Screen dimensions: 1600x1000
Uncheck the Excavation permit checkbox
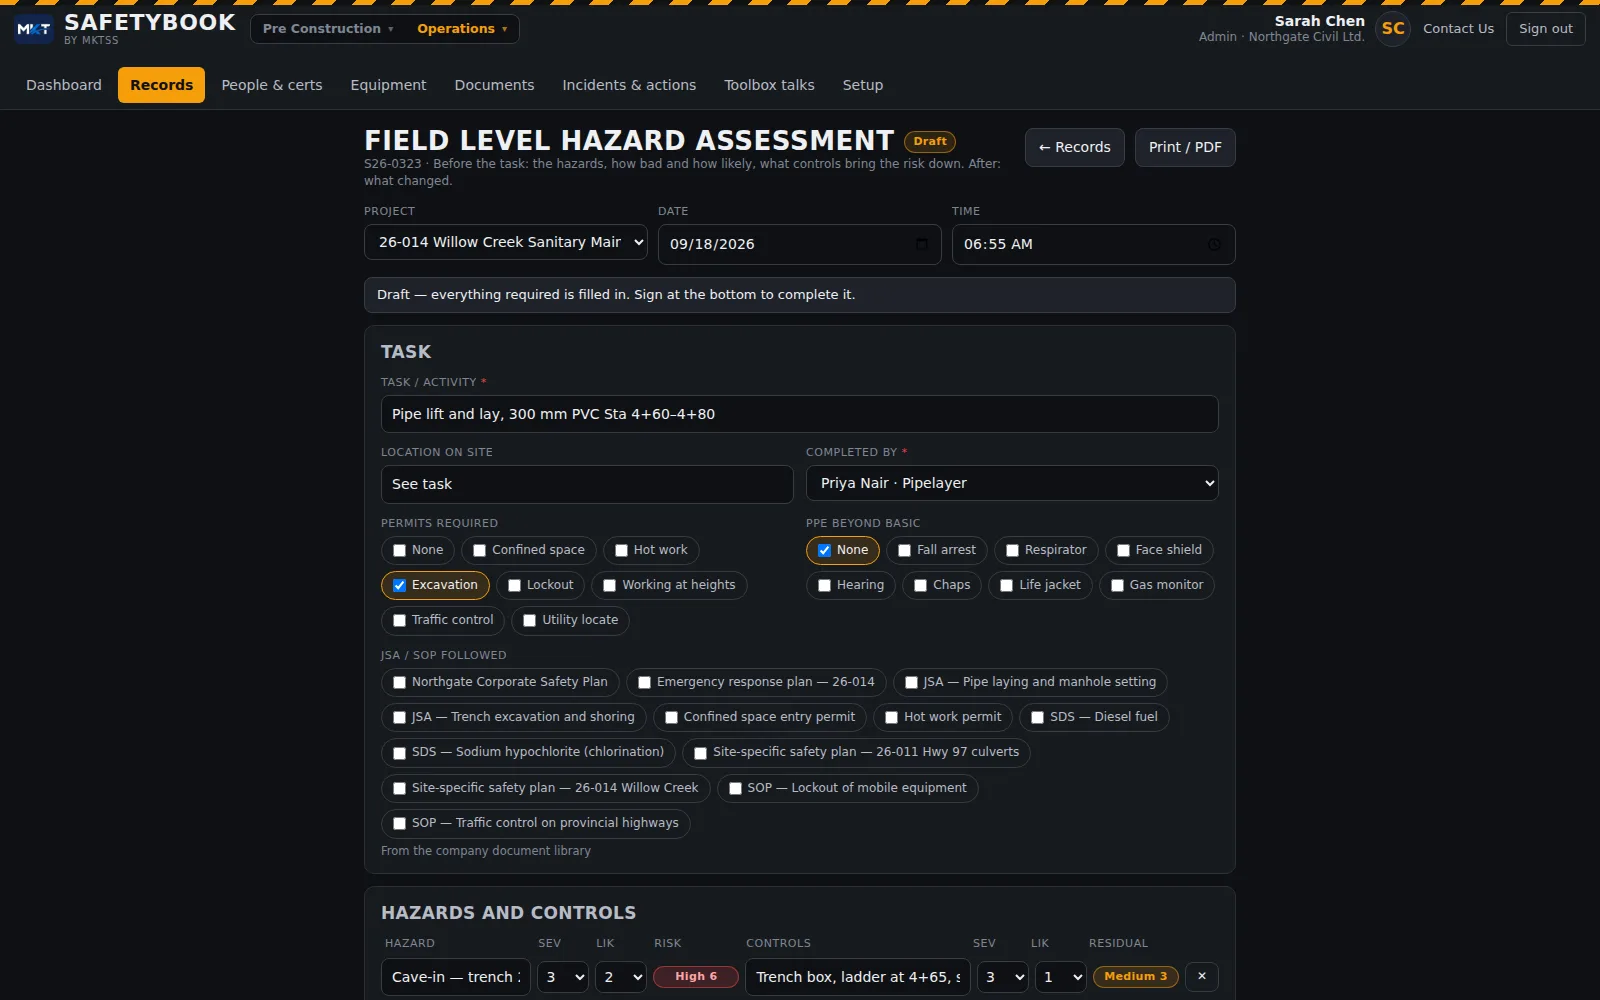[400, 585]
